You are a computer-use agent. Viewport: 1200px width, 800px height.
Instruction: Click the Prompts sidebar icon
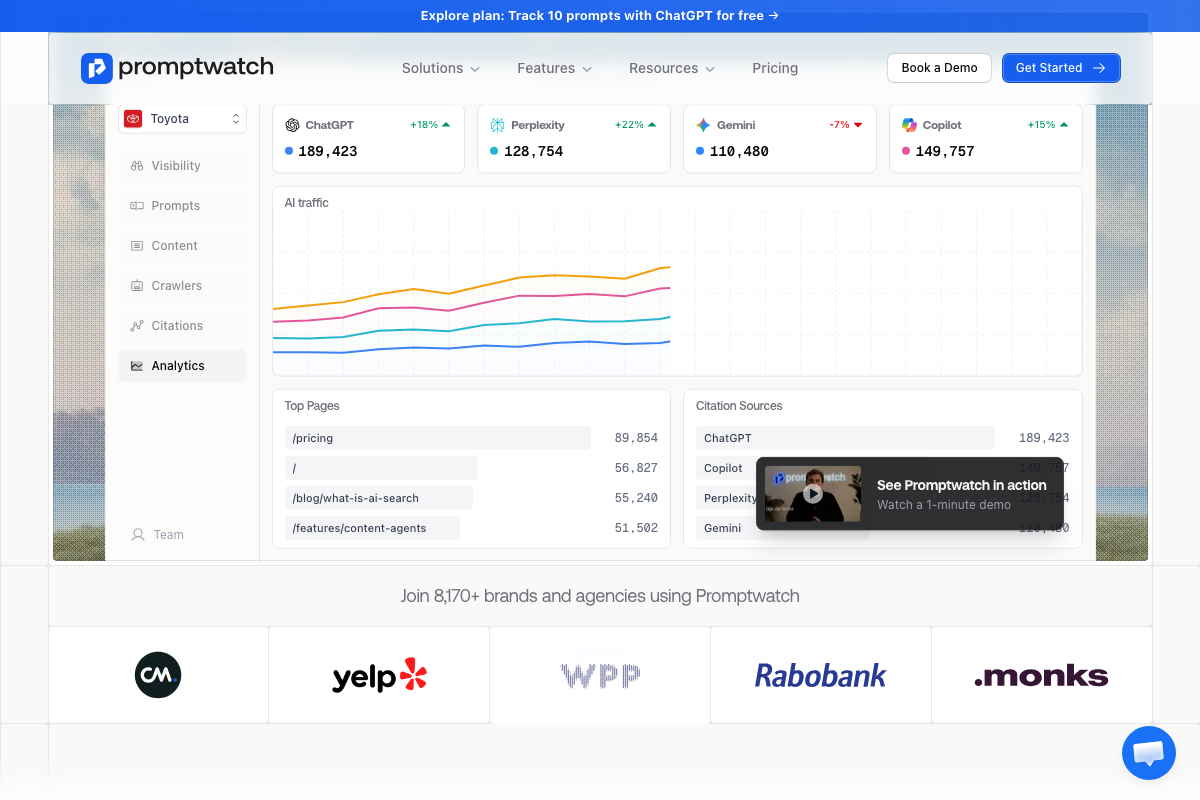pos(137,206)
